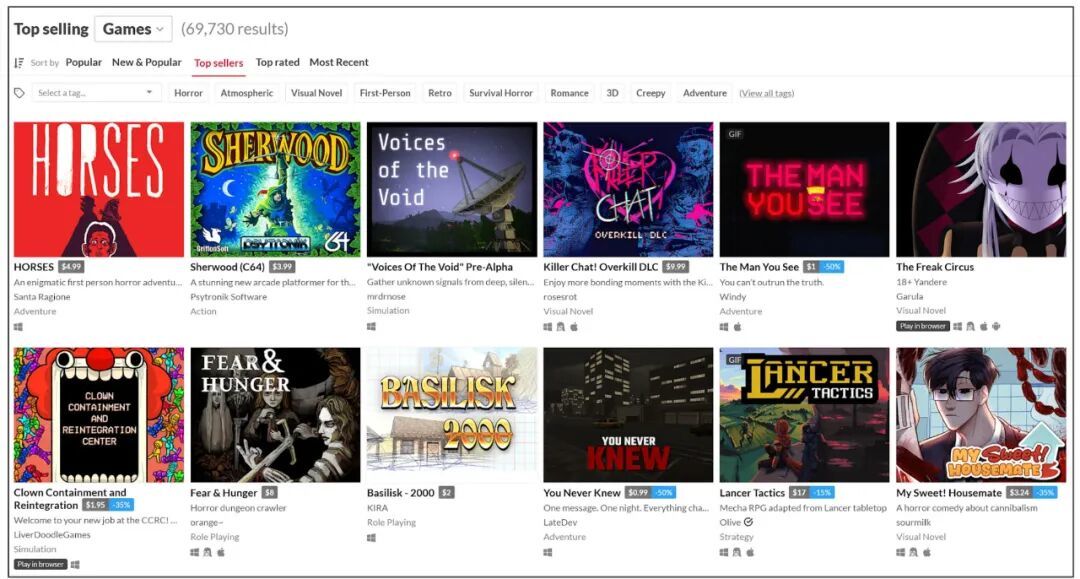This screenshot has height=579, width=1080.
Task: Open the Games category dropdown
Action: click(133, 29)
